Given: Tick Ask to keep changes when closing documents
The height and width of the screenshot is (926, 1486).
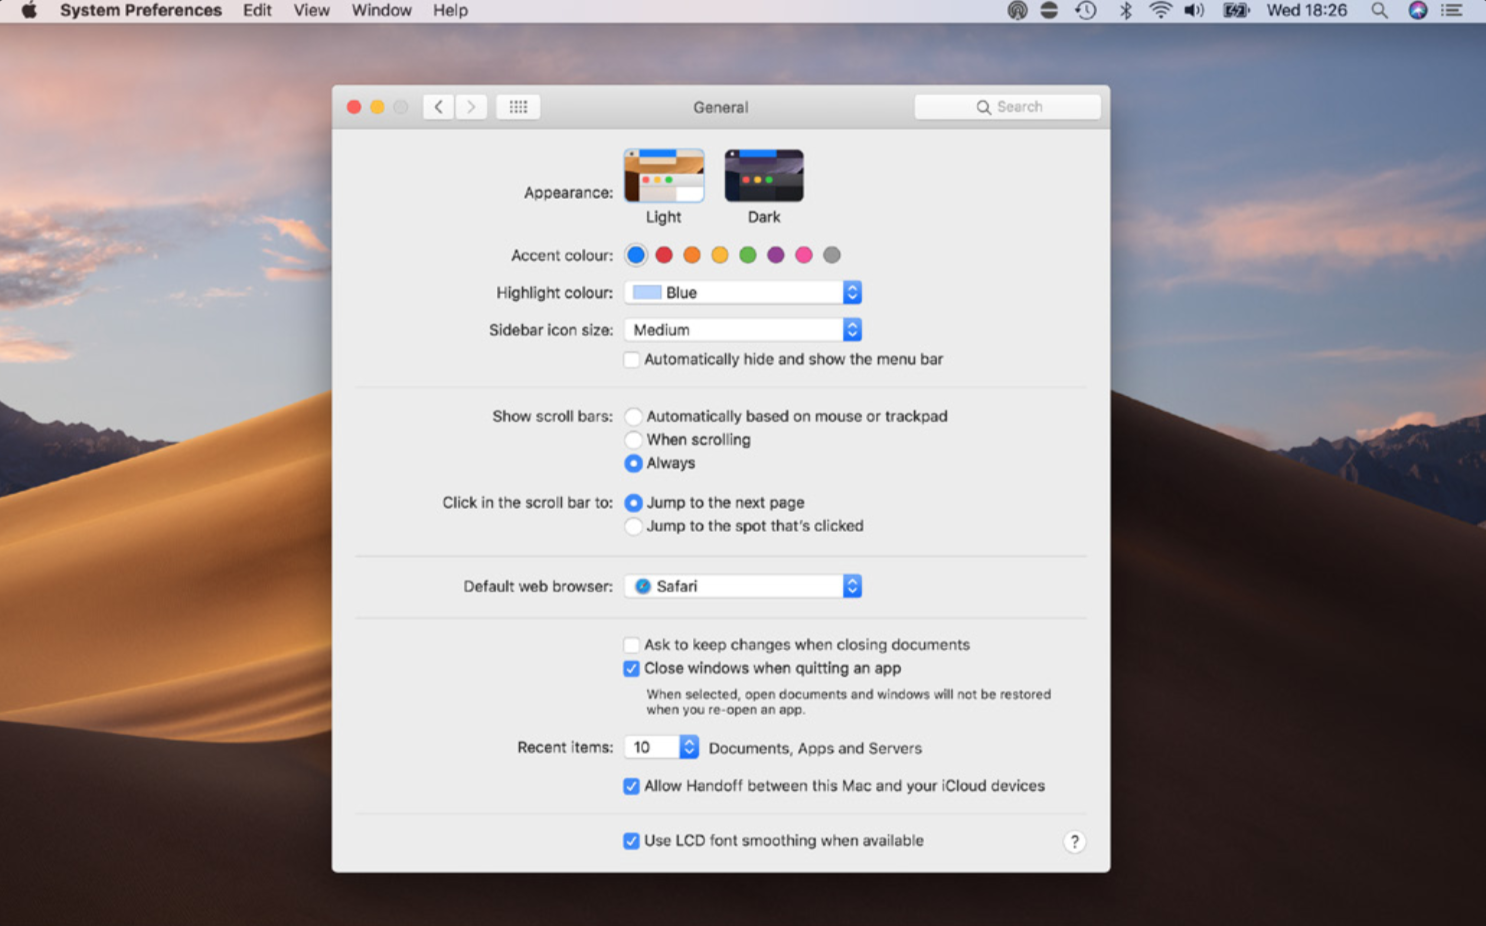Looking at the screenshot, I should 632,645.
